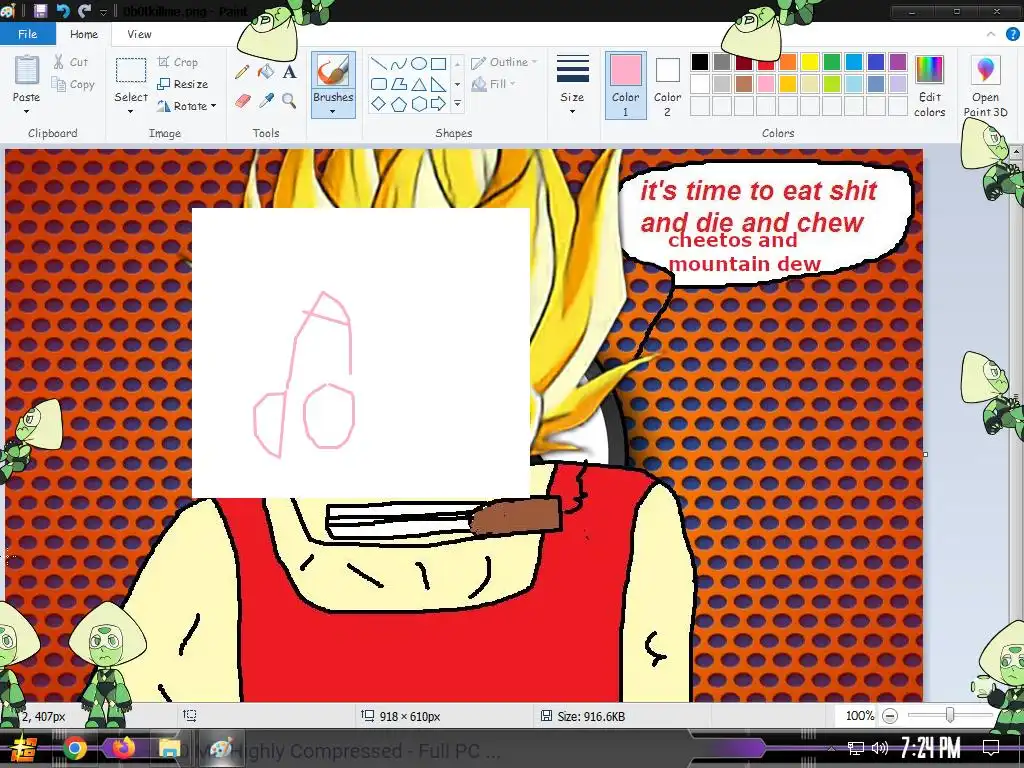
Task: Expand the shapes gallery more arrow
Action: point(457,104)
